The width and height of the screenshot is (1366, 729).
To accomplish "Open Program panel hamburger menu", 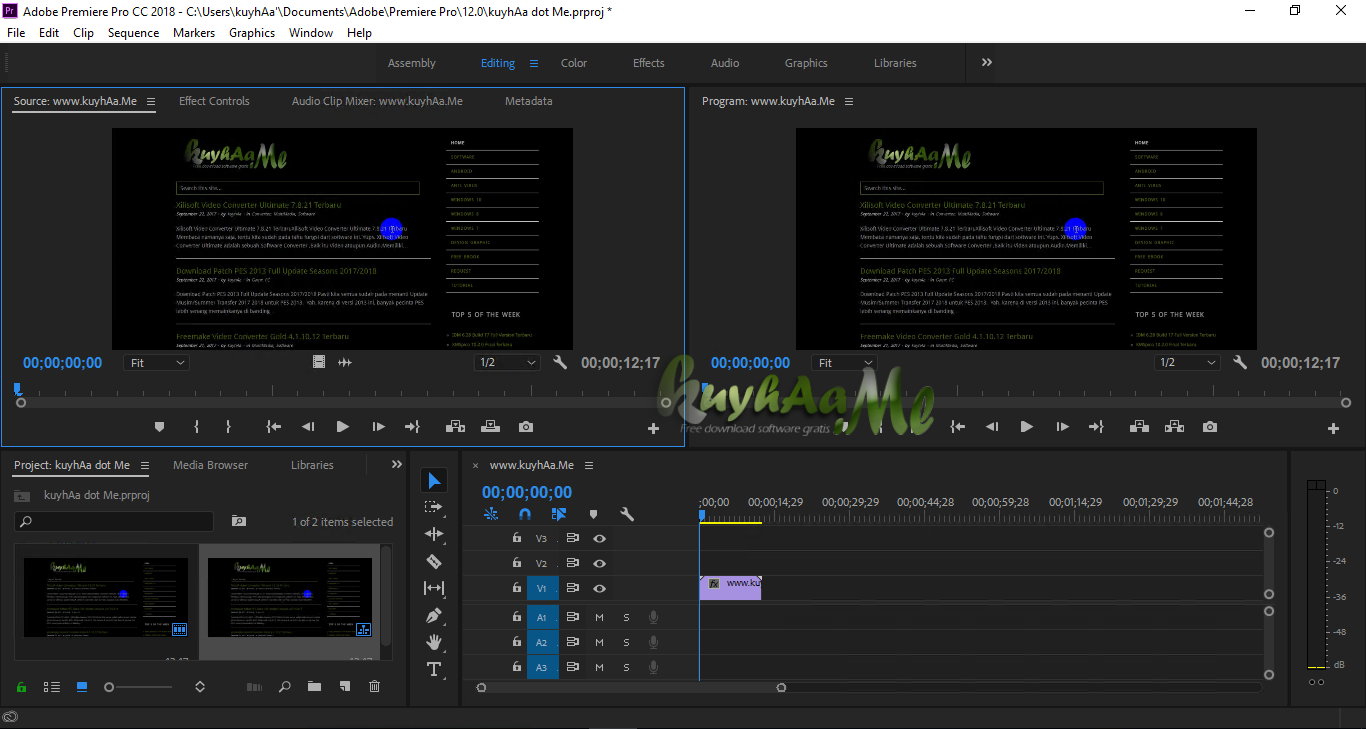I will point(849,101).
